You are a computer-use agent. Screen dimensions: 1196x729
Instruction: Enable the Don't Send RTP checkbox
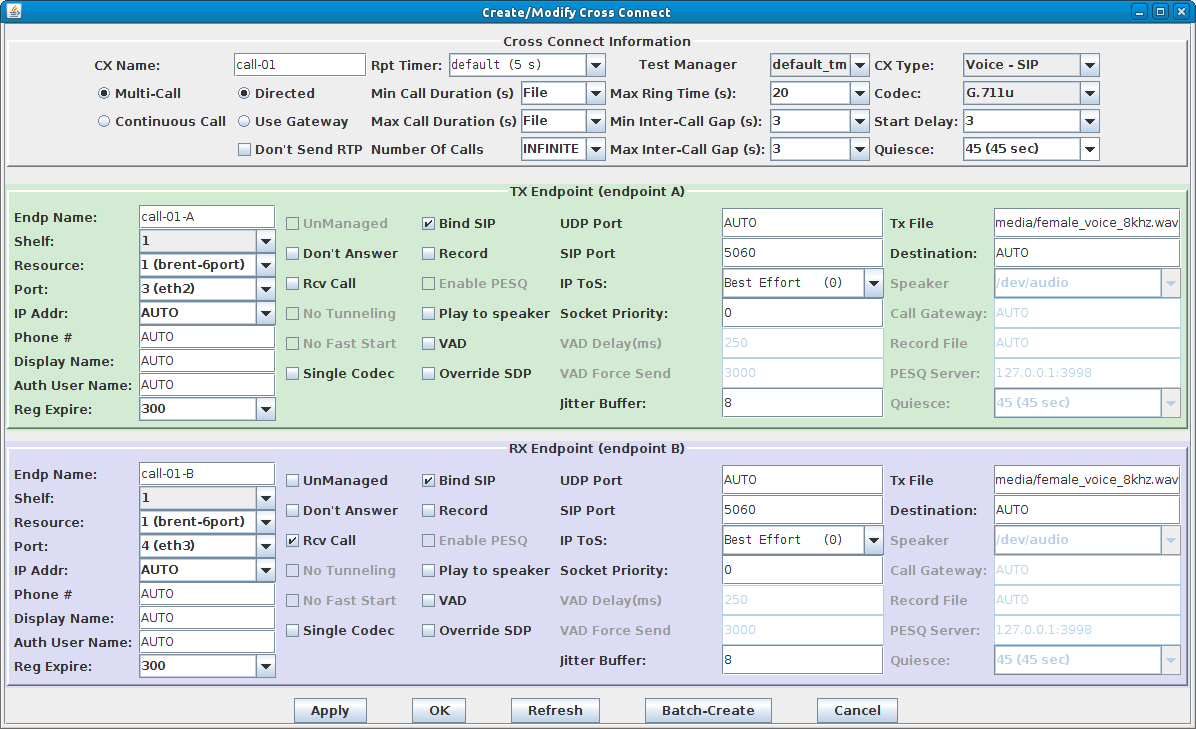pos(244,149)
